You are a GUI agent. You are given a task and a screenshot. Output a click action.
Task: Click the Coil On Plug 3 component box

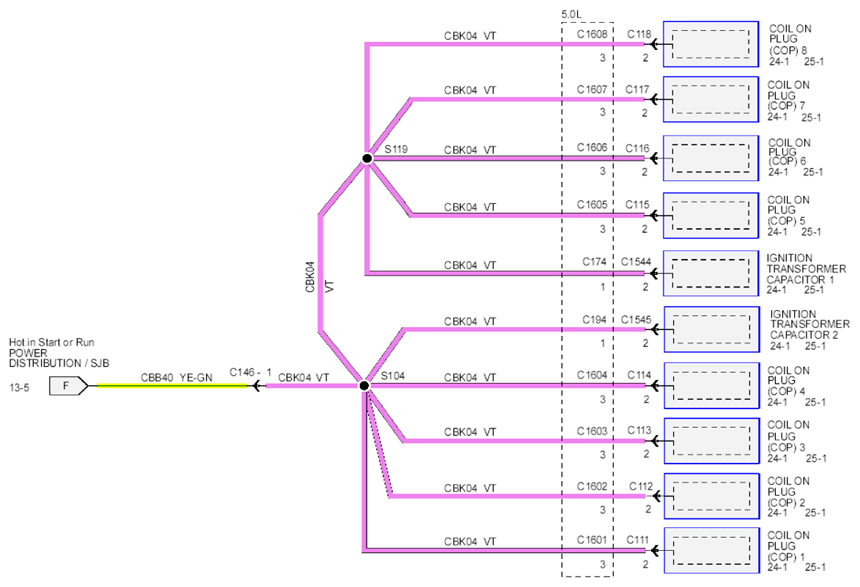click(711, 441)
